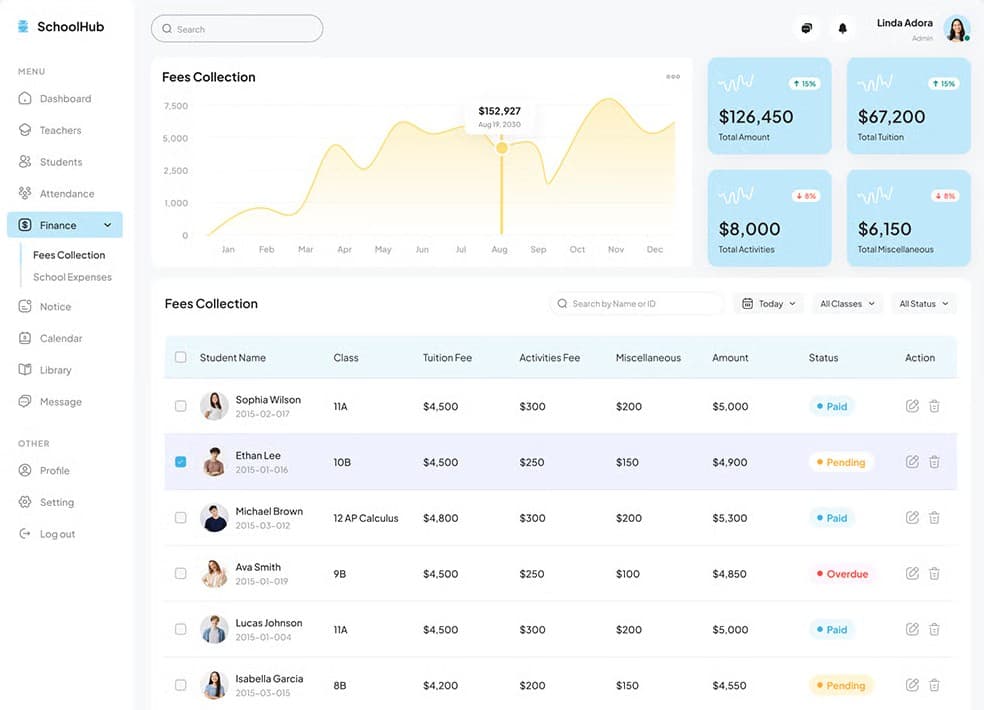Open the three-dot menu on Fees Collection chart
Image resolution: width=984 pixels, height=710 pixels.
pos(673,77)
